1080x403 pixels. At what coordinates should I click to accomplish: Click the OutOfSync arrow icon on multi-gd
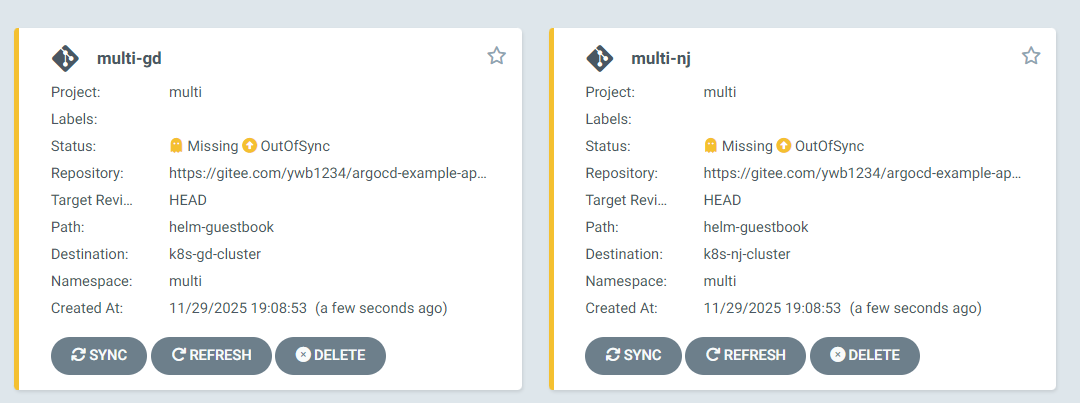pyautogui.click(x=249, y=145)
